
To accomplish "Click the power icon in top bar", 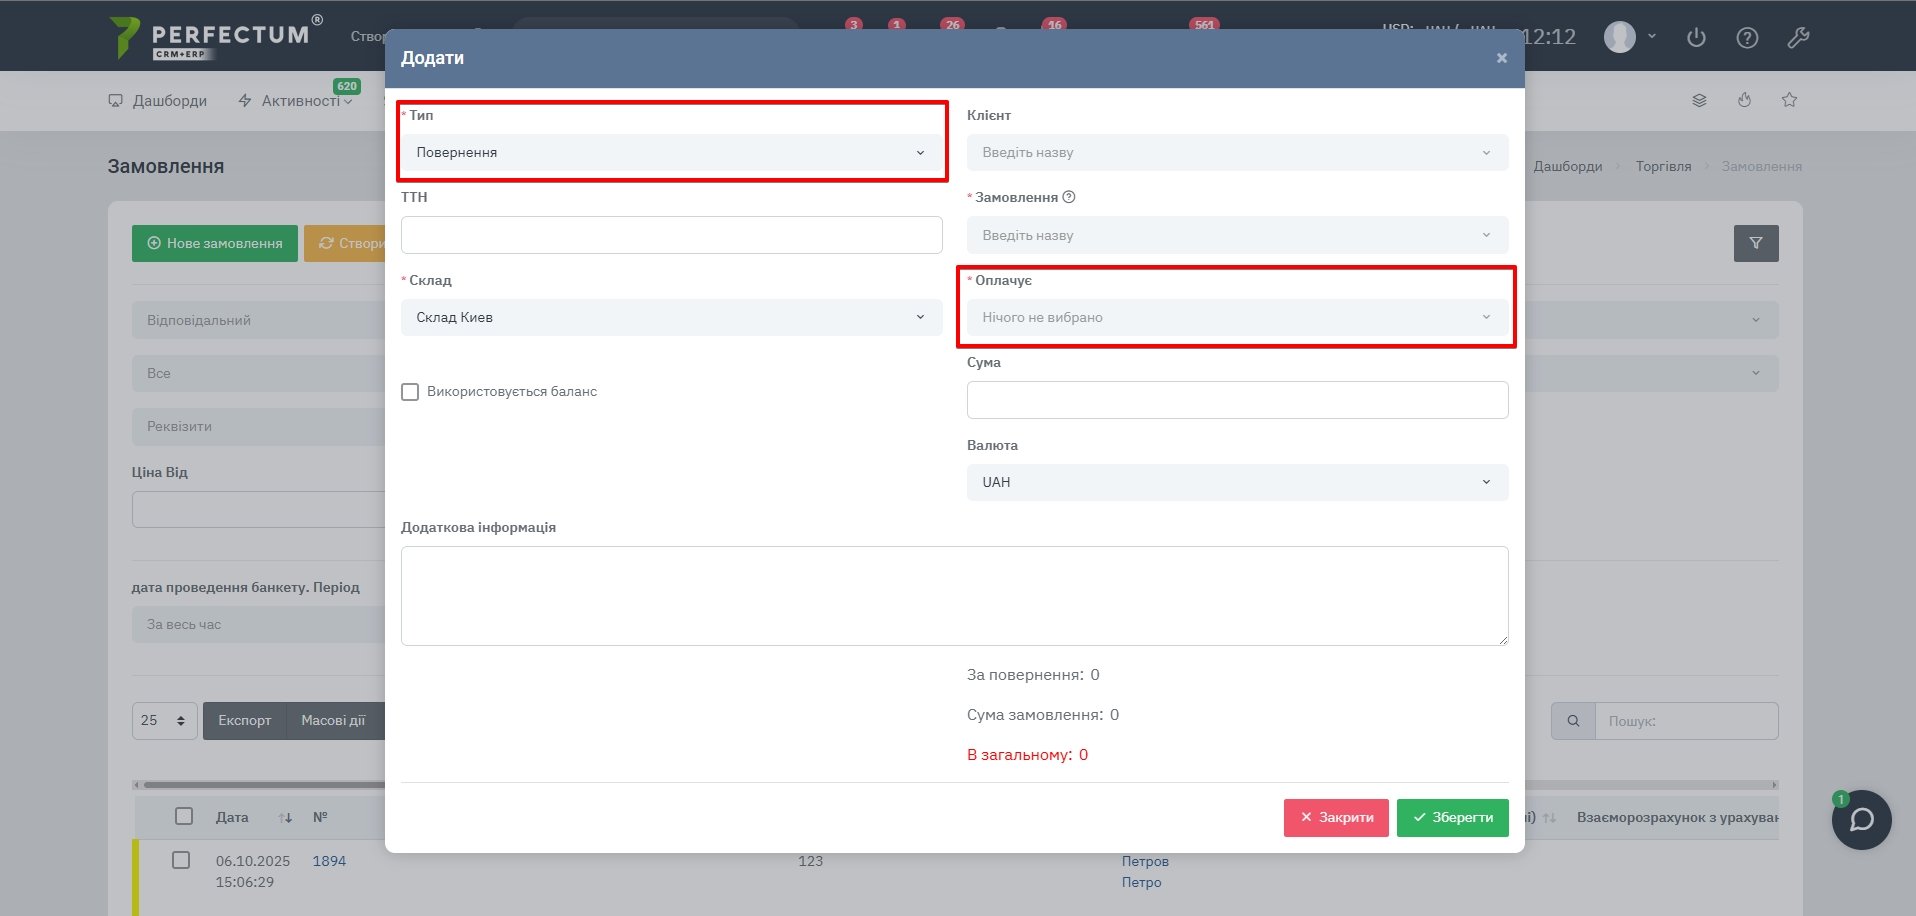I will tap(1696, 38).
